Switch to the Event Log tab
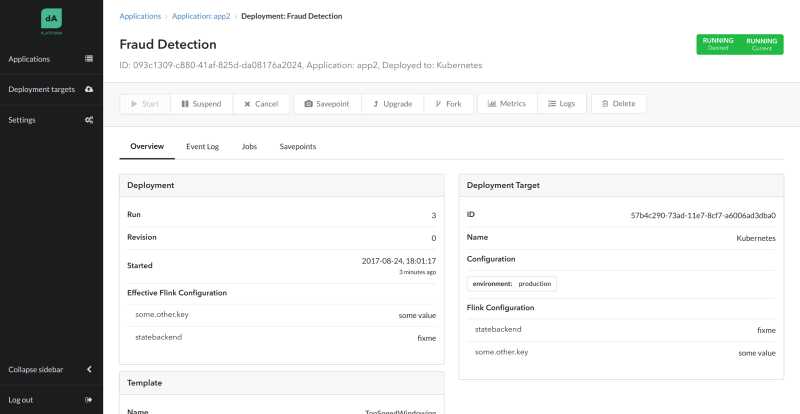800x414 pixels. pyautogui.click(x=202, y=146)
